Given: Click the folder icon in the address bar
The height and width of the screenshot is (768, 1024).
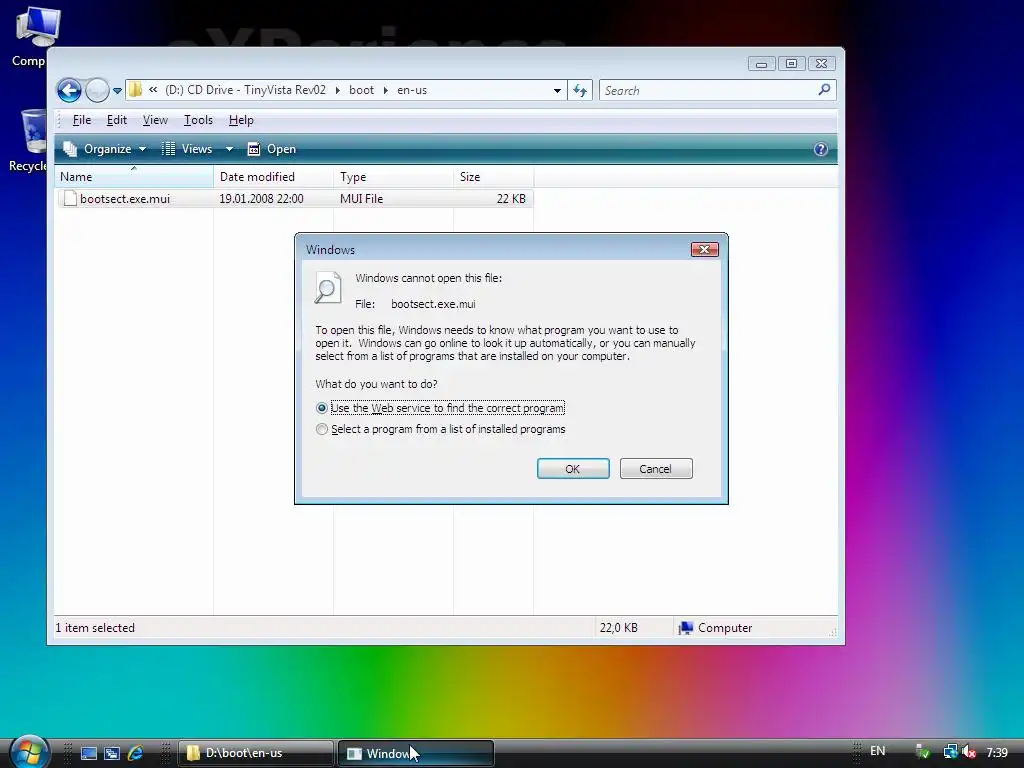Looking at the screenshot, I should point(135,90).
